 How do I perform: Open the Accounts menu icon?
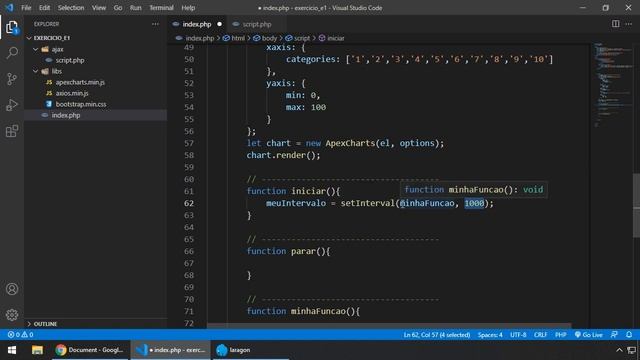point(12,289)
